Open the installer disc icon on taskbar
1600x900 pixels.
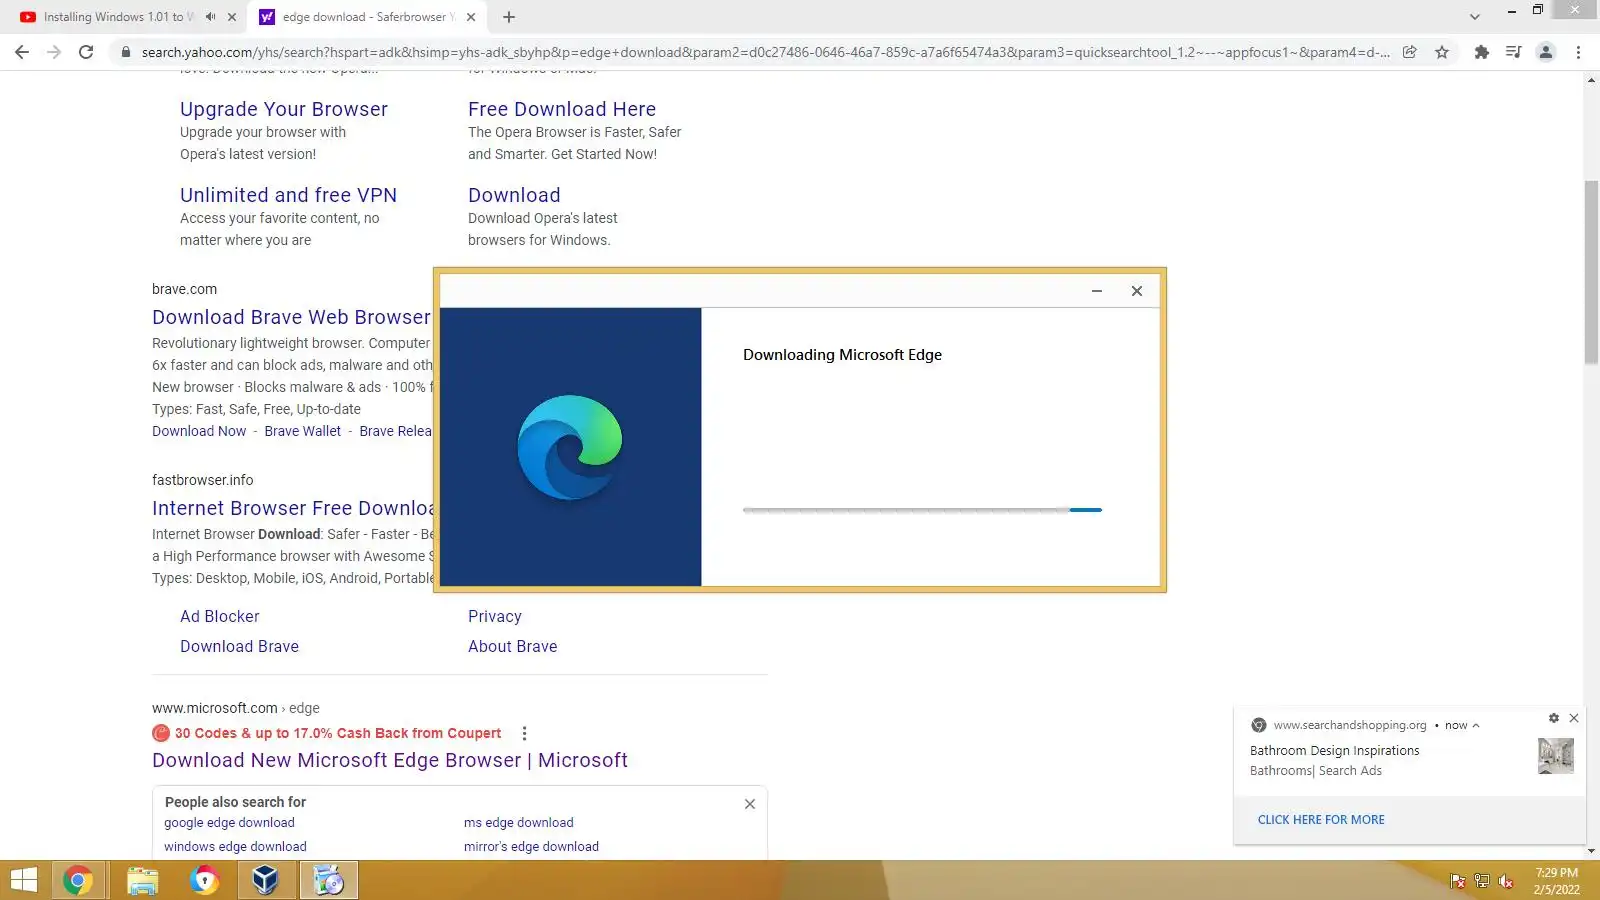point(328,880)
